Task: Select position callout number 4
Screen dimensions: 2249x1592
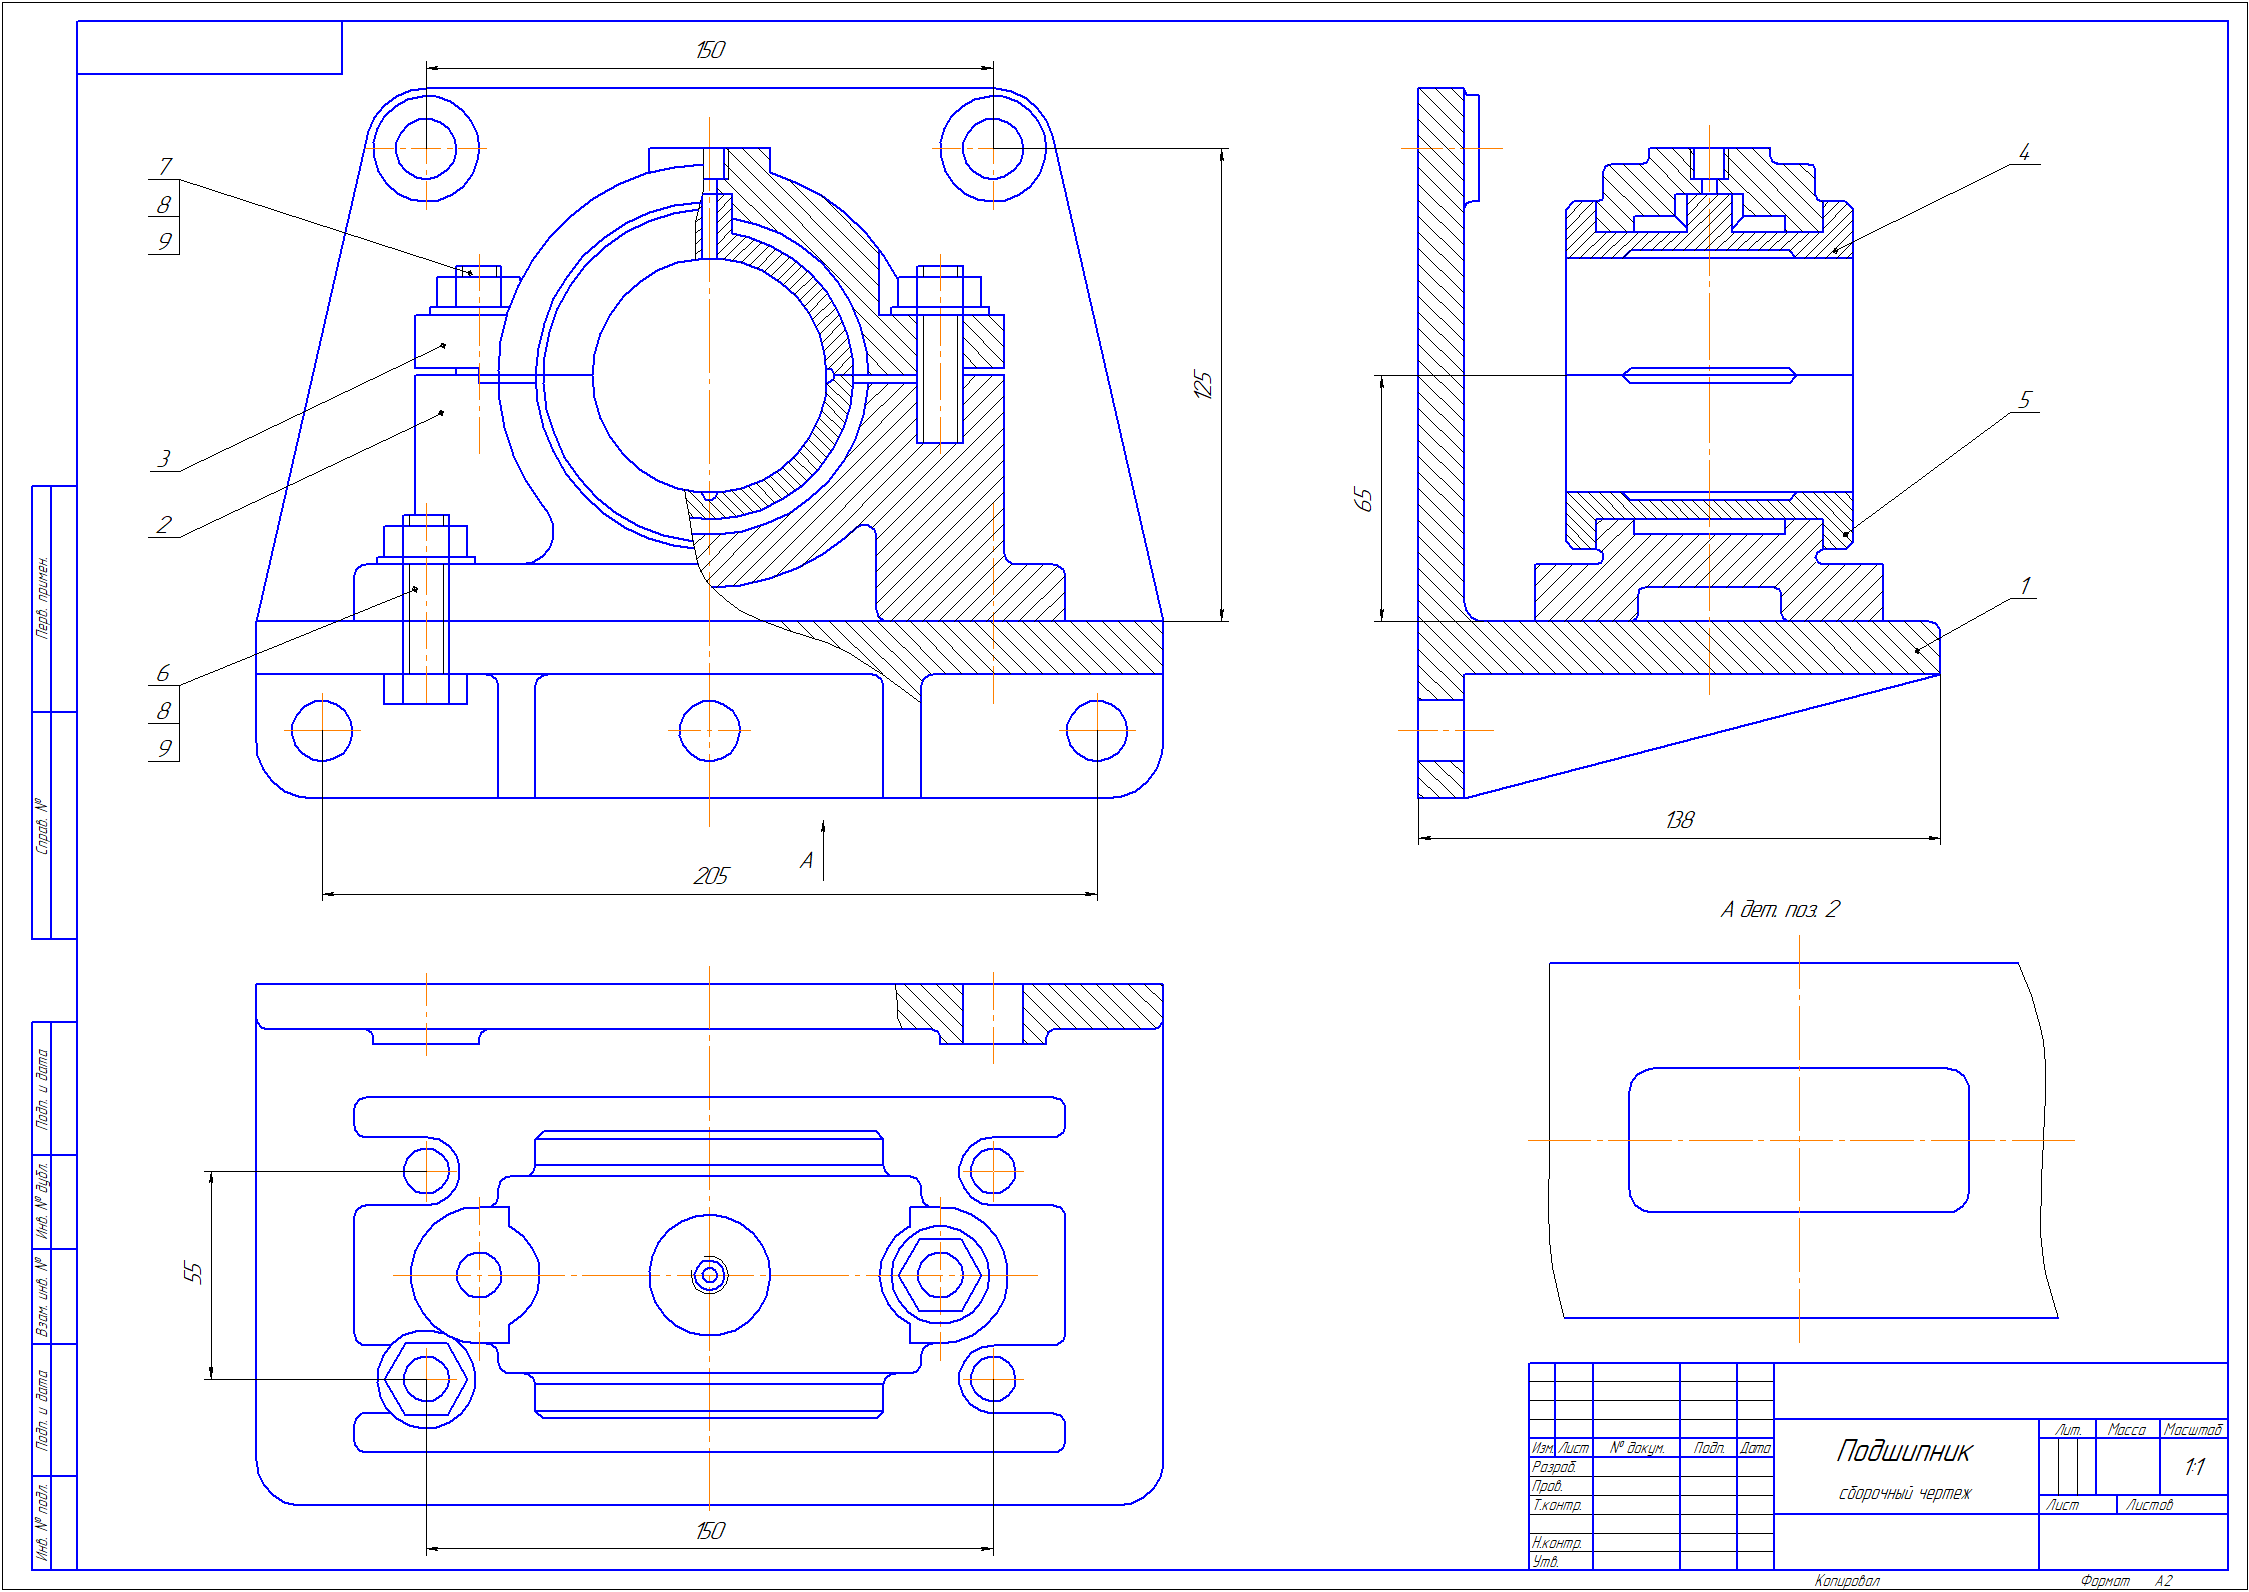Action: click(x=2023, y=152)
